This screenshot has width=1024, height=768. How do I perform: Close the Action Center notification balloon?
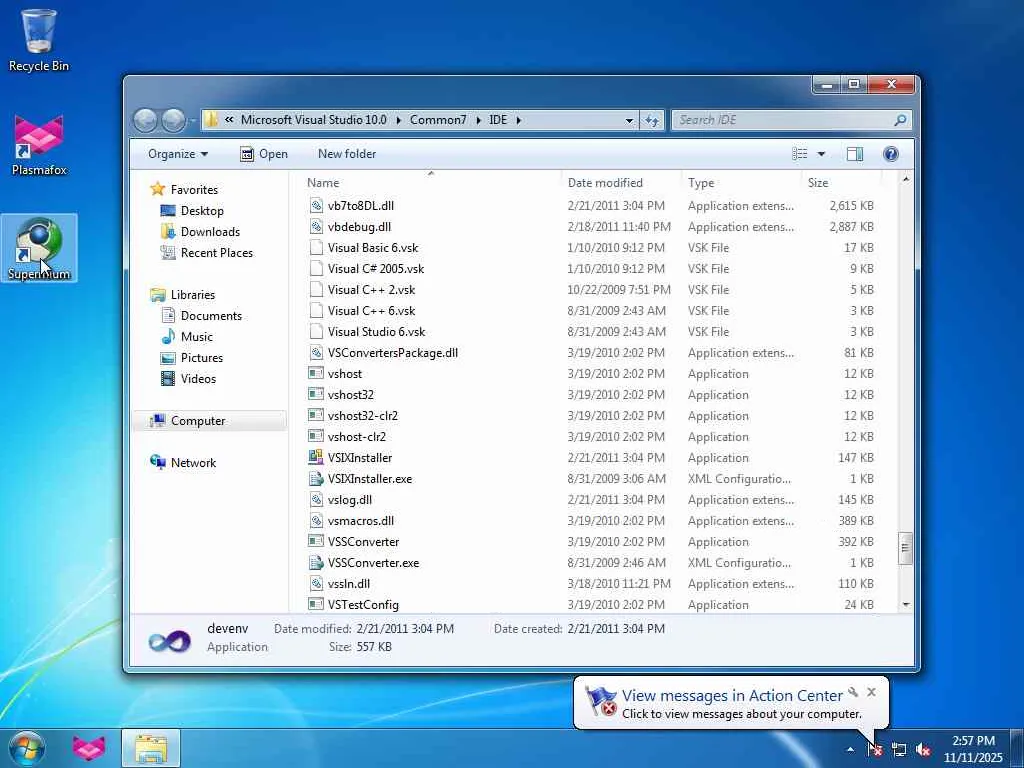click(x=871, y=692)
